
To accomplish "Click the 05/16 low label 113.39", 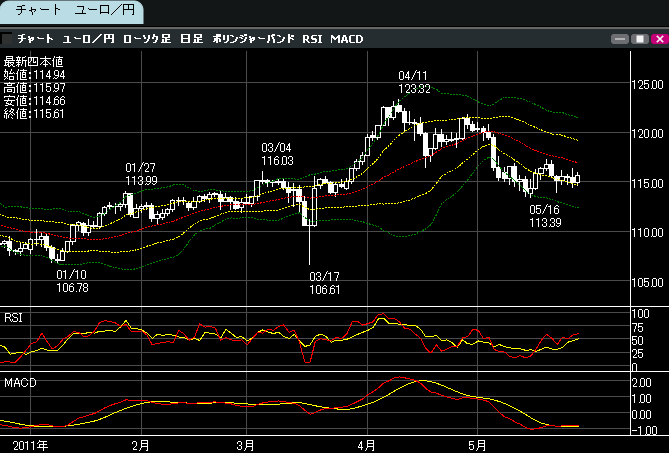I will (x=545, y=222).
